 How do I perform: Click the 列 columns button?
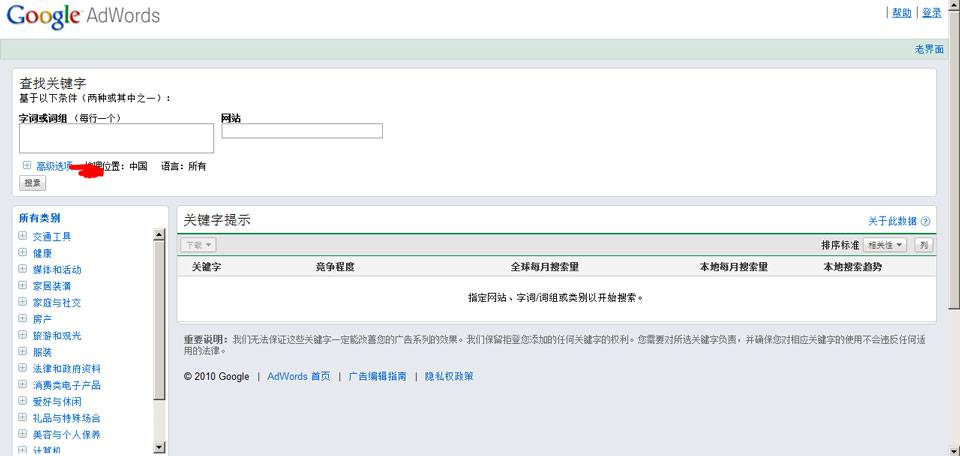pos(923,245)
